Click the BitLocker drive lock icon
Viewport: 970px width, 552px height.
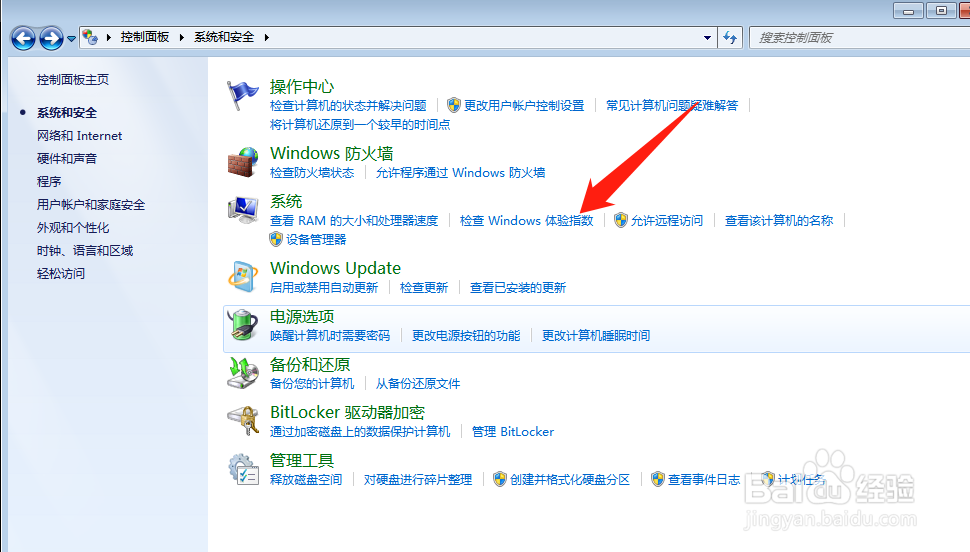coord(242,421)
